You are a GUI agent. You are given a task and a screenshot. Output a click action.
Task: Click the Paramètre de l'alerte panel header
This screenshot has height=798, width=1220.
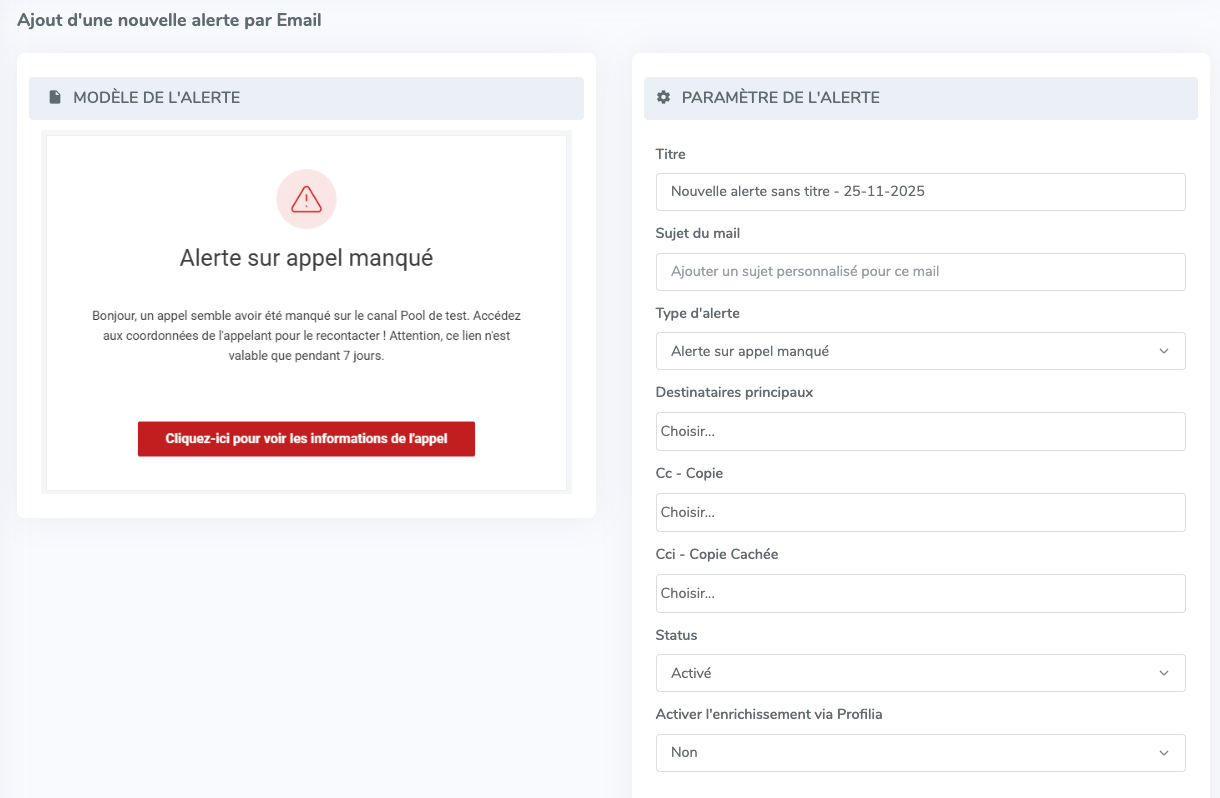(920, 98)
